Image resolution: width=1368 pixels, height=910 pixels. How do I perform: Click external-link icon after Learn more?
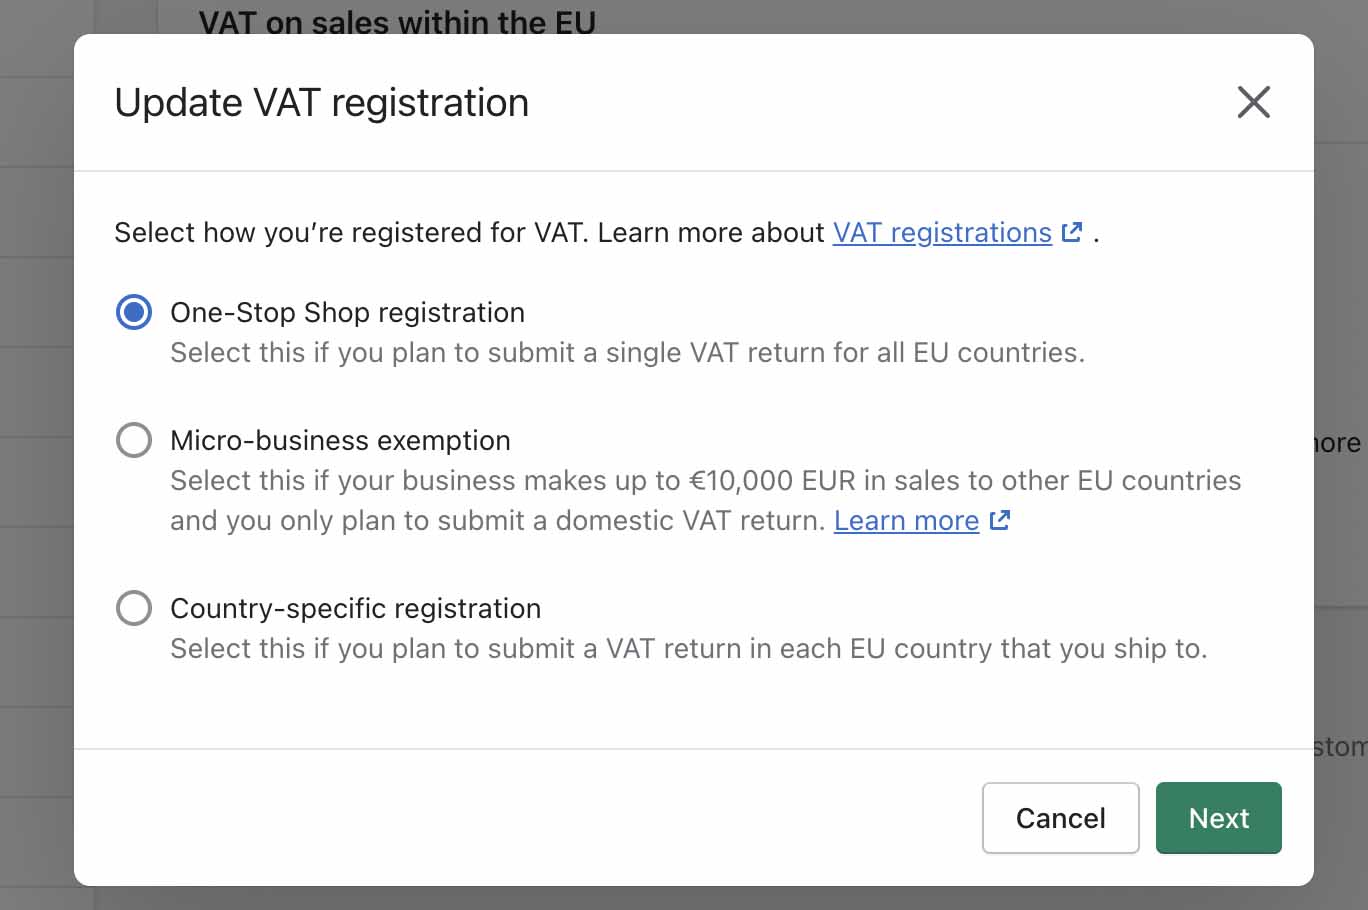tap(999, 520)
